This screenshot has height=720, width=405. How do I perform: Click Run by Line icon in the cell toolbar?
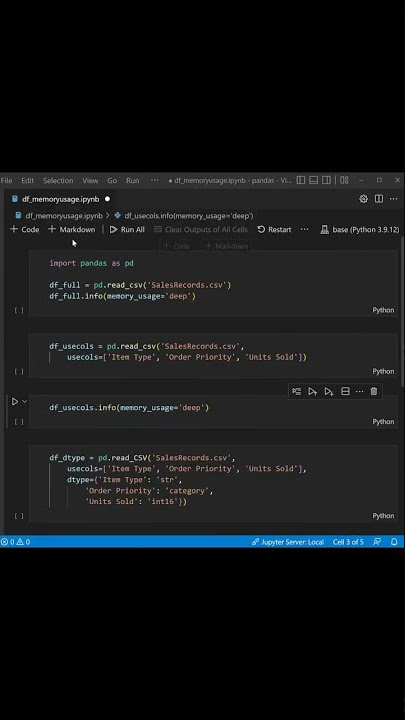pyautogui.click(x=297, y=391)
